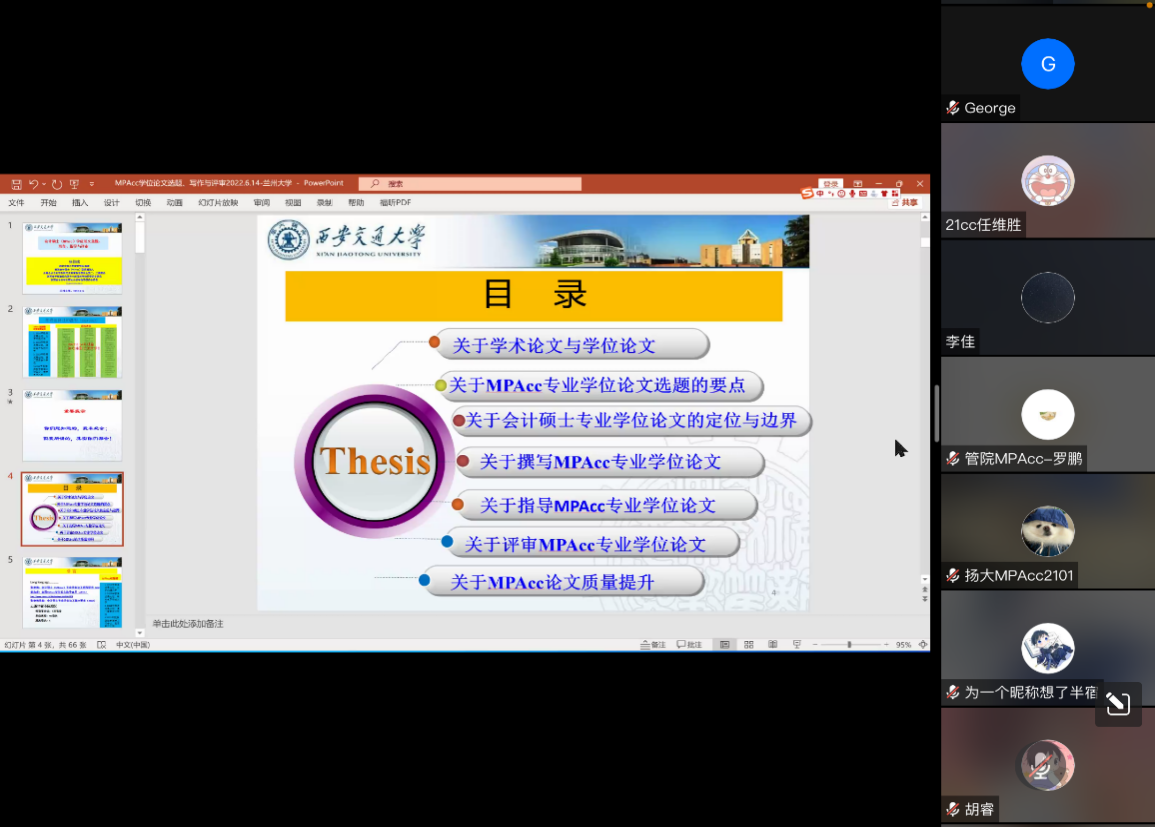
Task: Toggle the 批注 comments pane button
Action: click(689, 645)
